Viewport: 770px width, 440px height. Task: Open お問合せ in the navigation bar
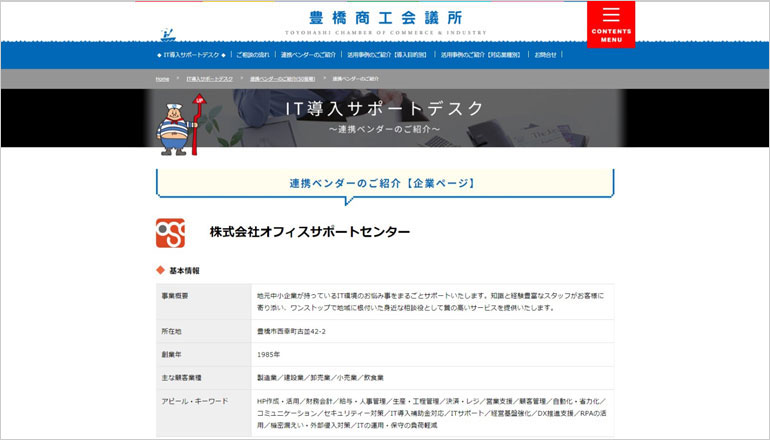pyautogui.click(x=545, y=55)
